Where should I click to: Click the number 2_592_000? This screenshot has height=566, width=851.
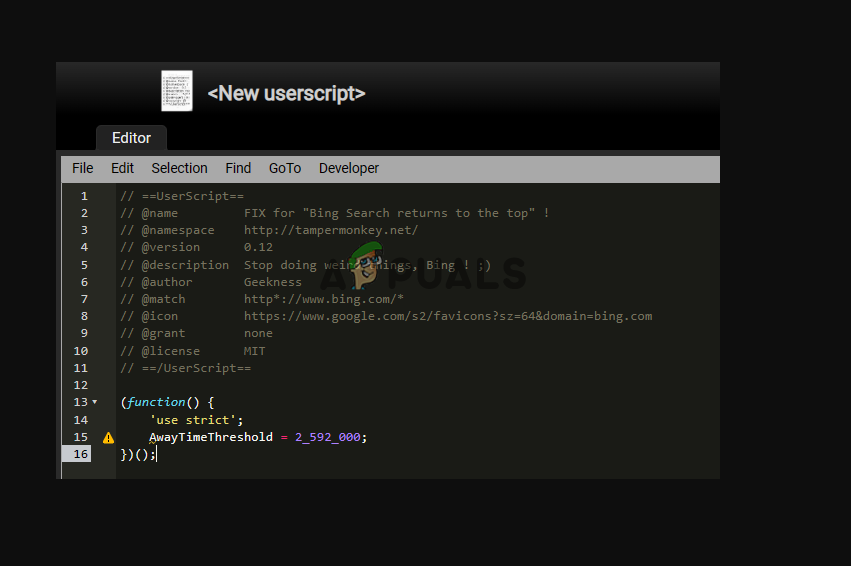point(327,437)
